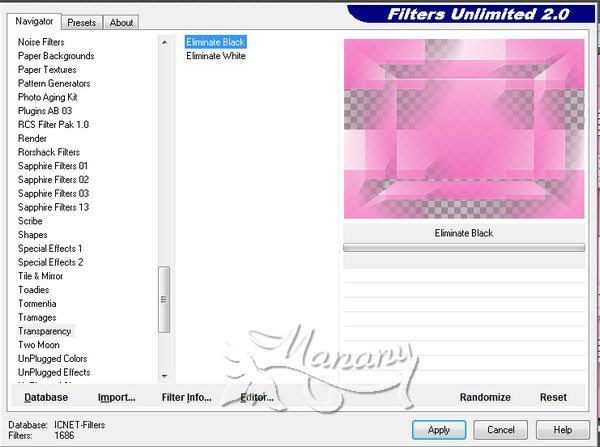
Task: Choose the Scribe category
Action: click(30, 221)
